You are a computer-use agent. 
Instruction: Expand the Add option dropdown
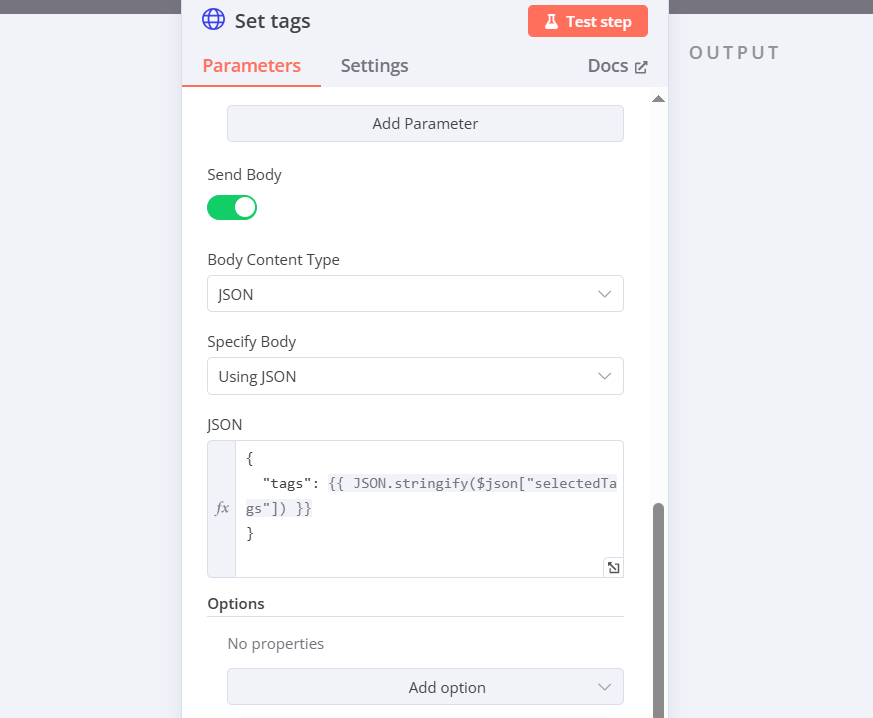425,687
